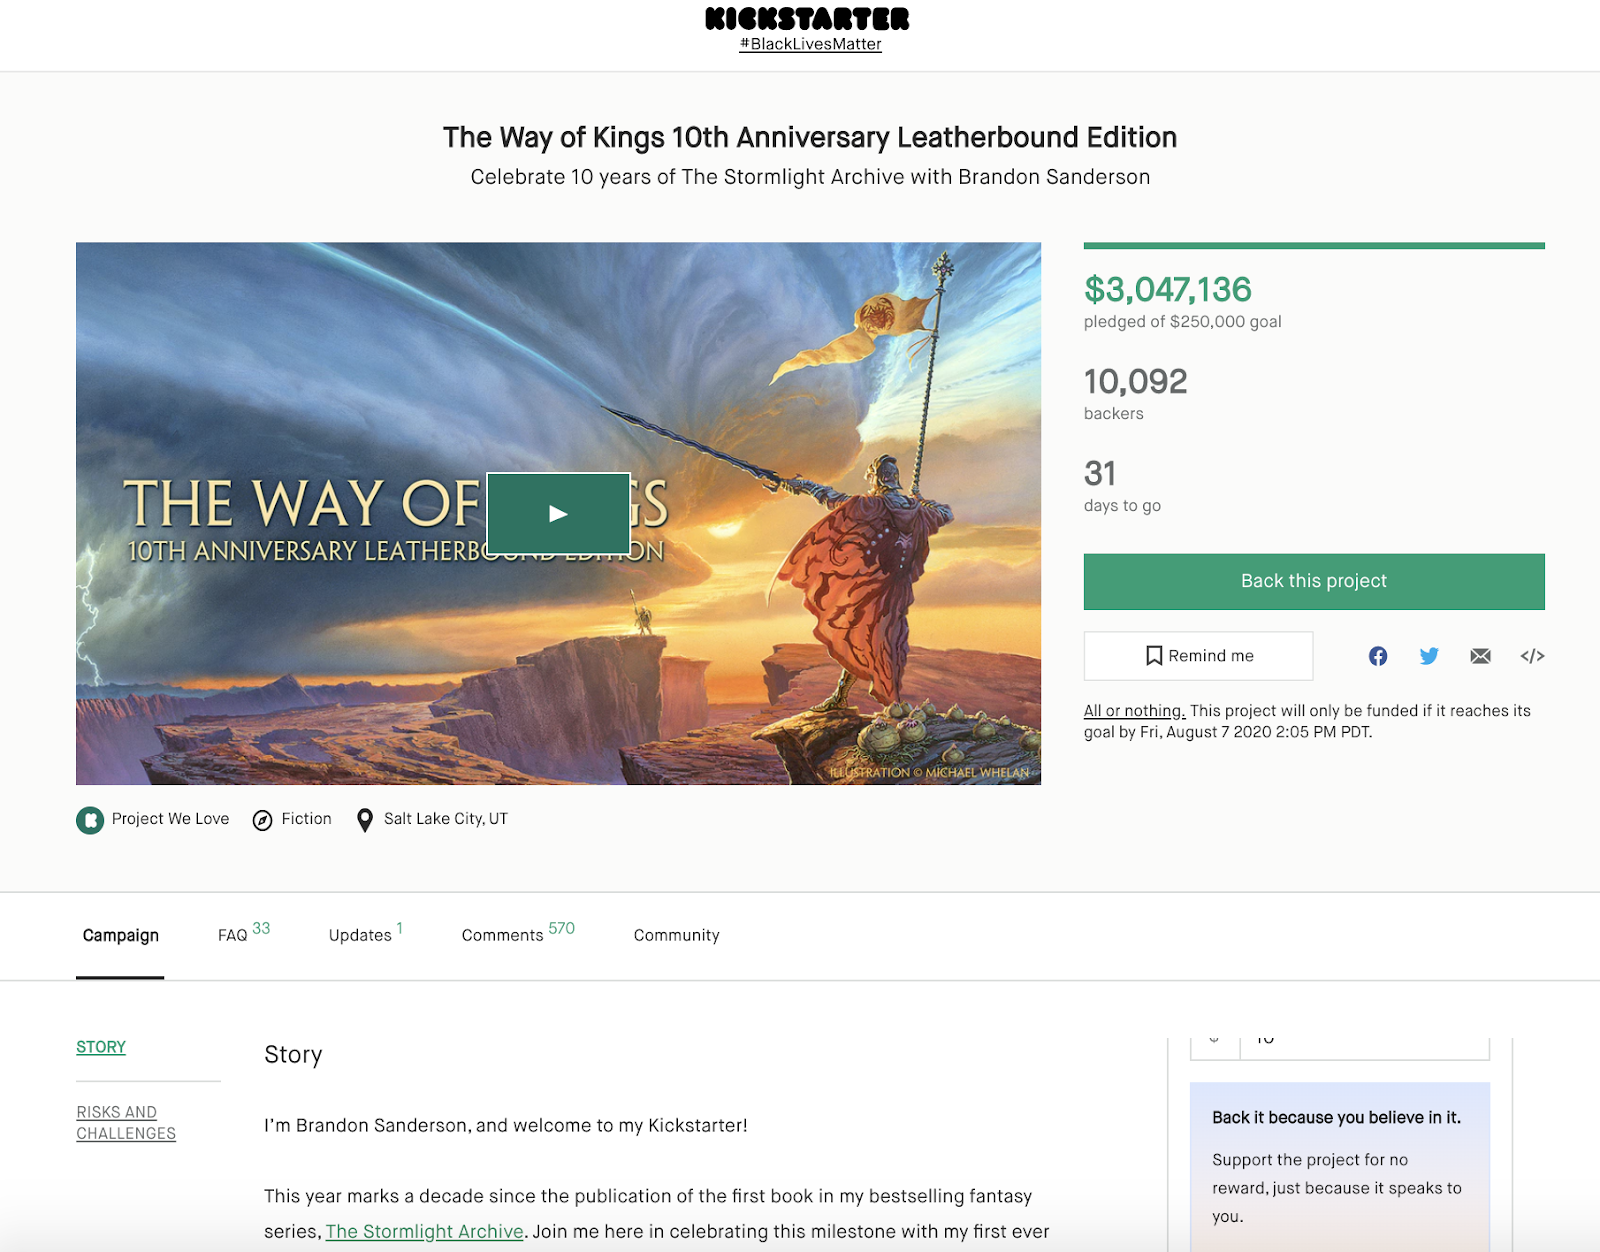This screenshot has height=1252, width=1600.
Task: Follow The Stormlight Archive link
Action: [x=424, y=1231]
